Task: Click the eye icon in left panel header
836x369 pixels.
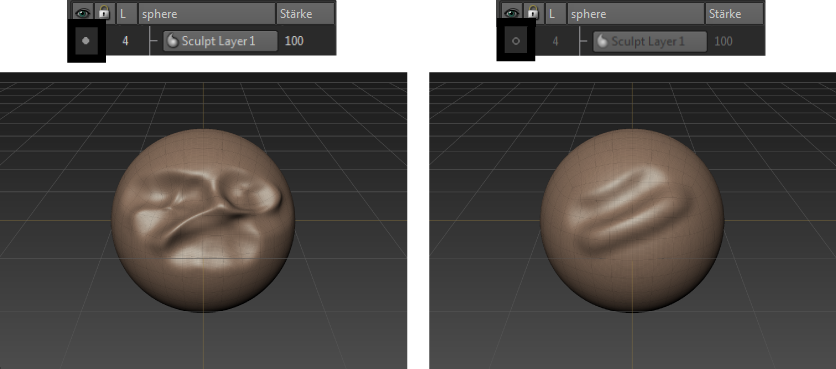Action: (x=83, y=12)
